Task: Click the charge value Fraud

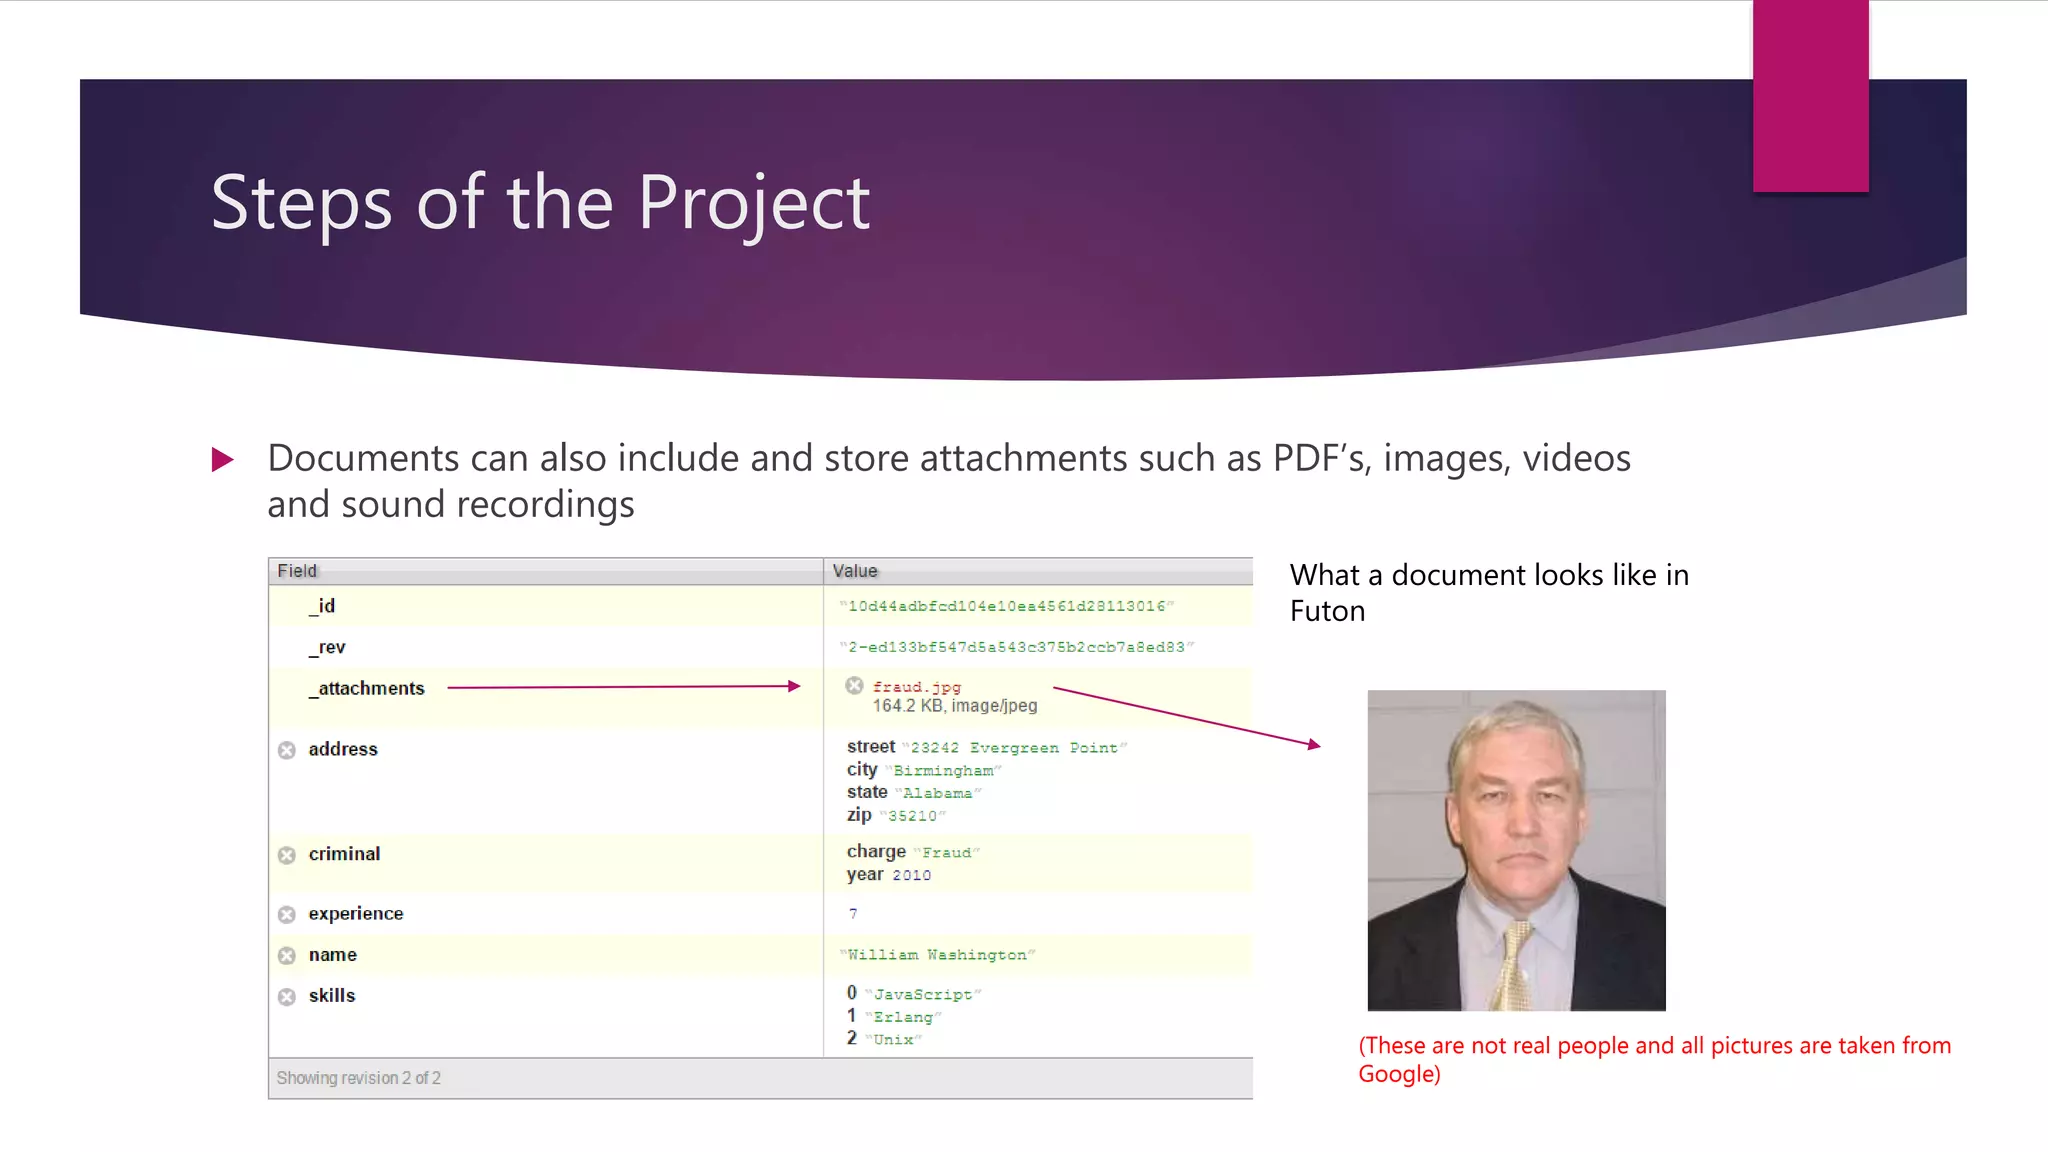Action: pos(946,853)
